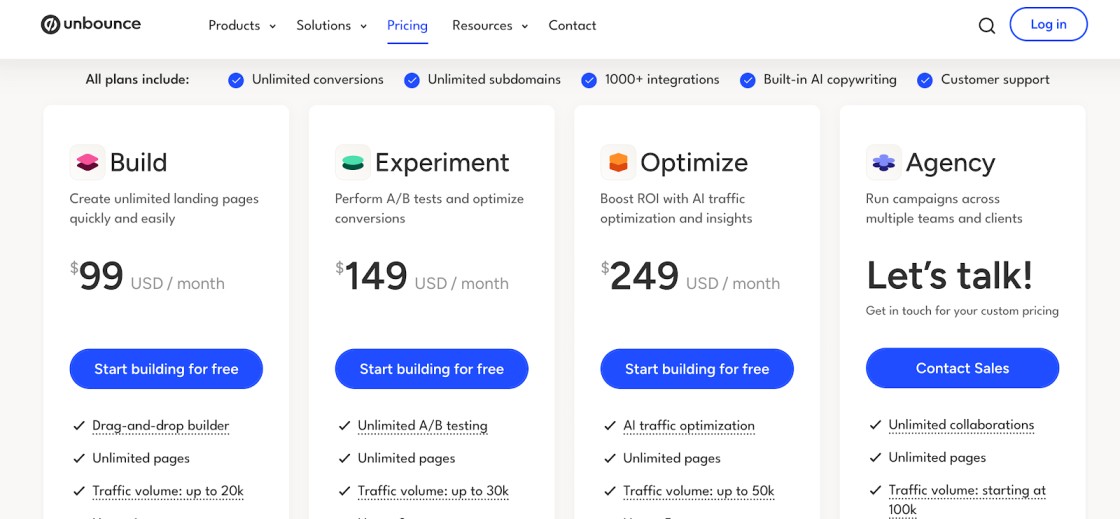Click the Built-in AI copywriting check icon
Screen dimensions: 1120x519
747,81
